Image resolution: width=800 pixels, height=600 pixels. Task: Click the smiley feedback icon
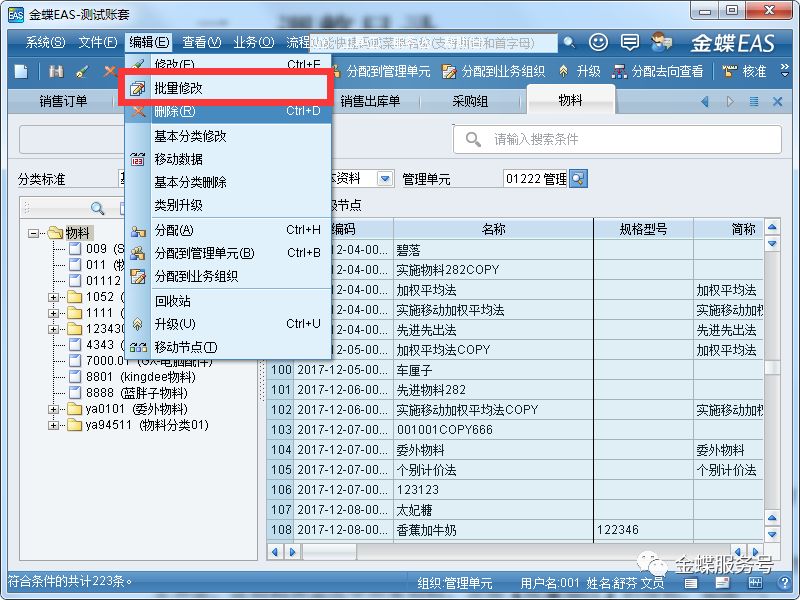598,42
